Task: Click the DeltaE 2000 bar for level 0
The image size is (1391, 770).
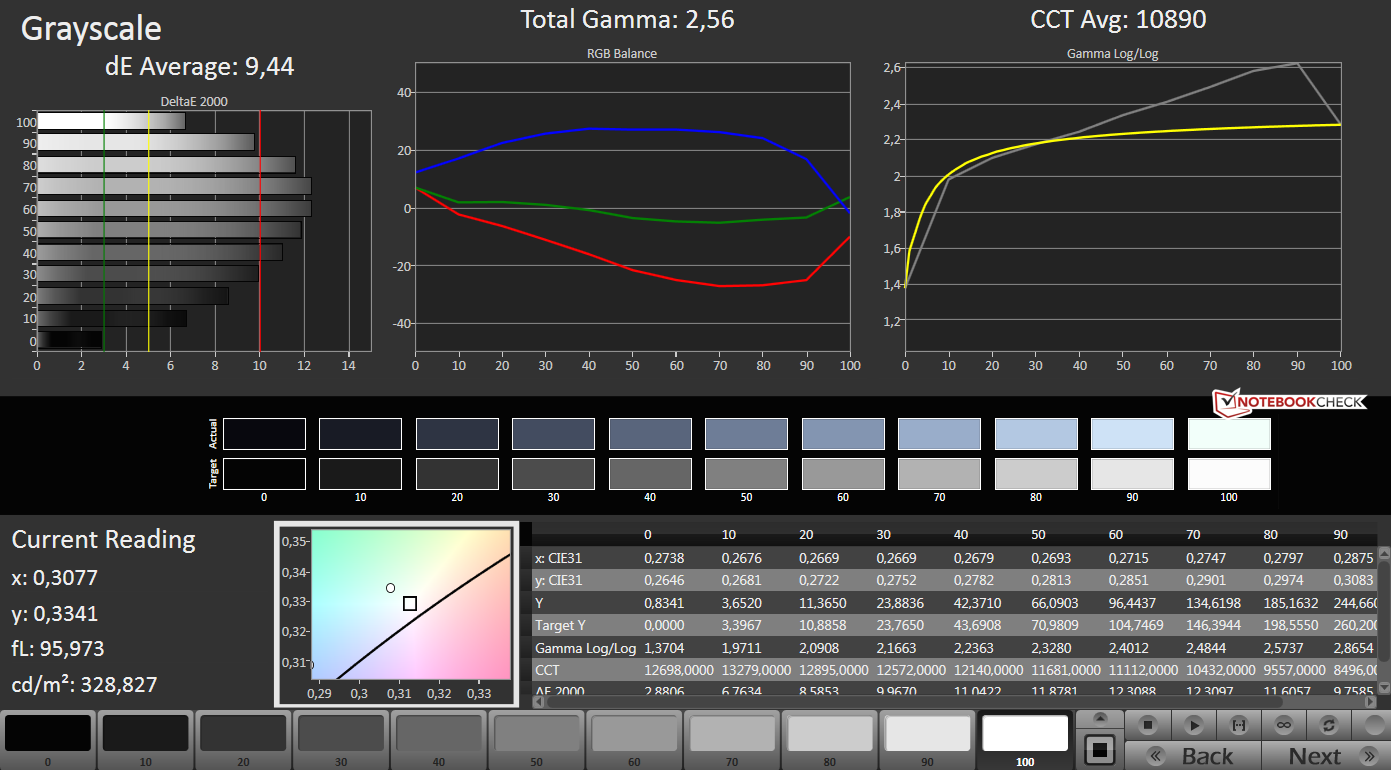Action: click(70, 340)
